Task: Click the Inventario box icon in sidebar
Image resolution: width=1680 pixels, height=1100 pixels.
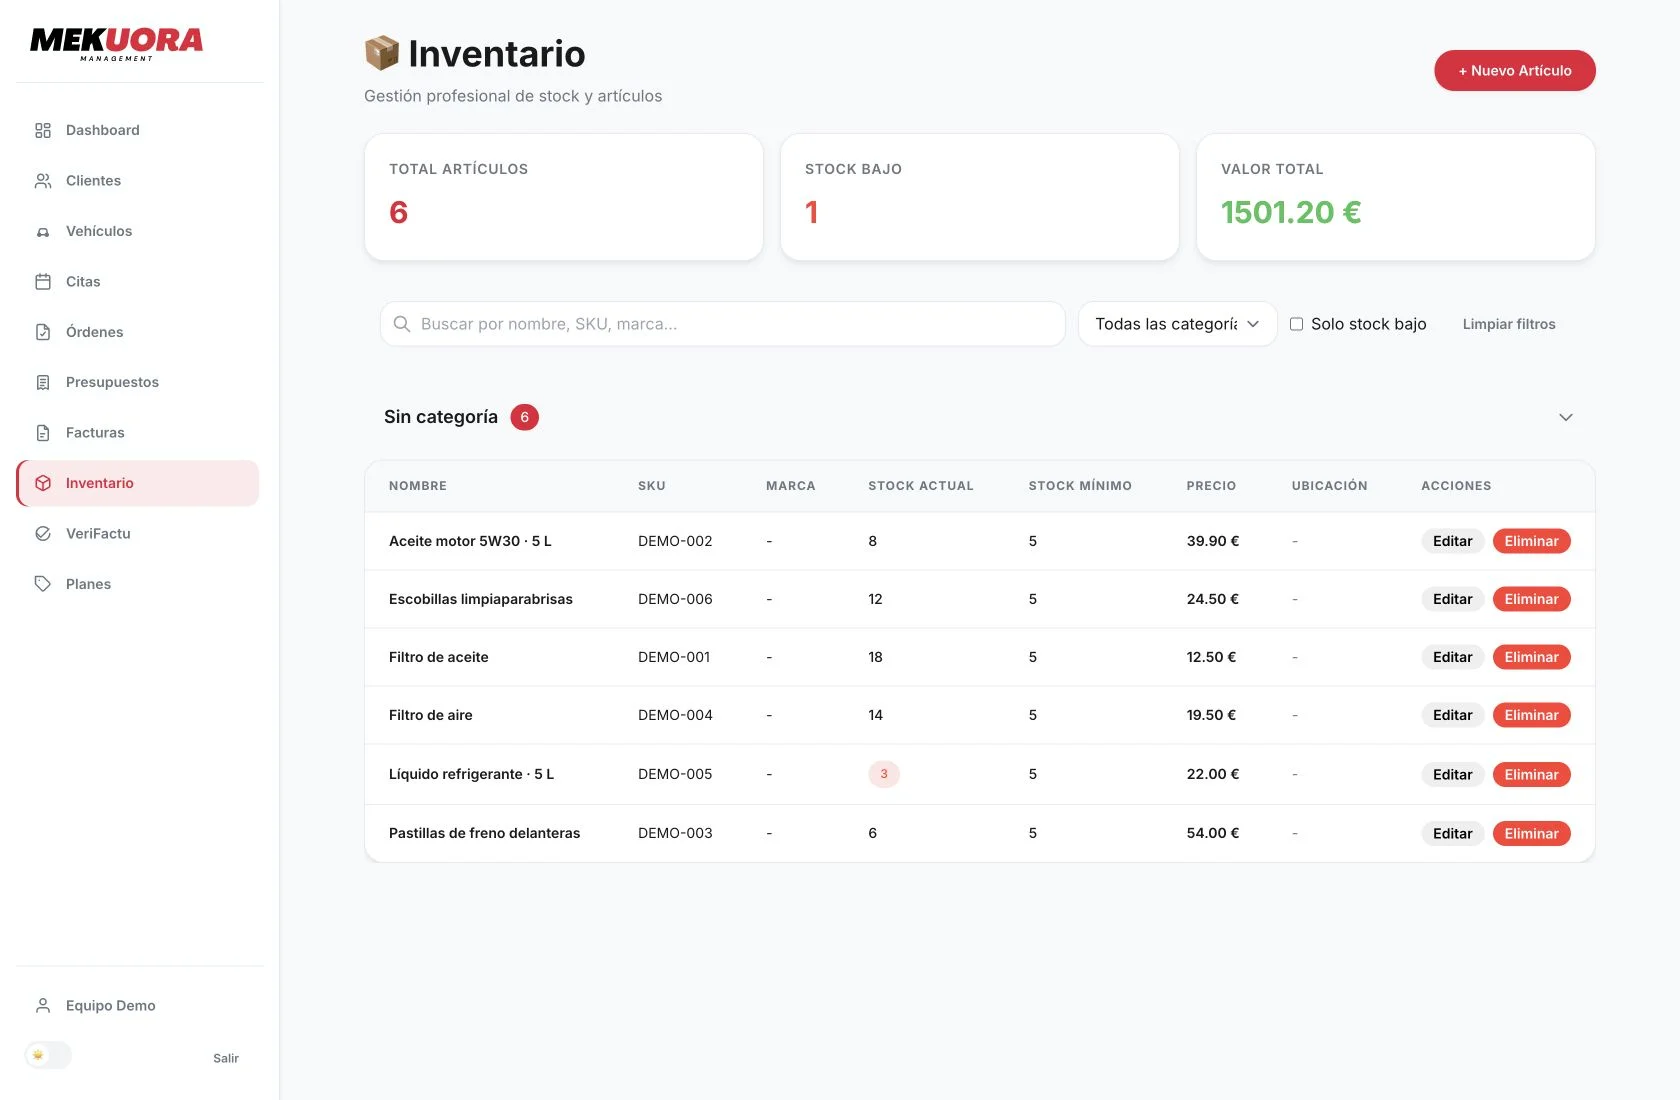Action: pyautogui.click(x=43, y=483)
